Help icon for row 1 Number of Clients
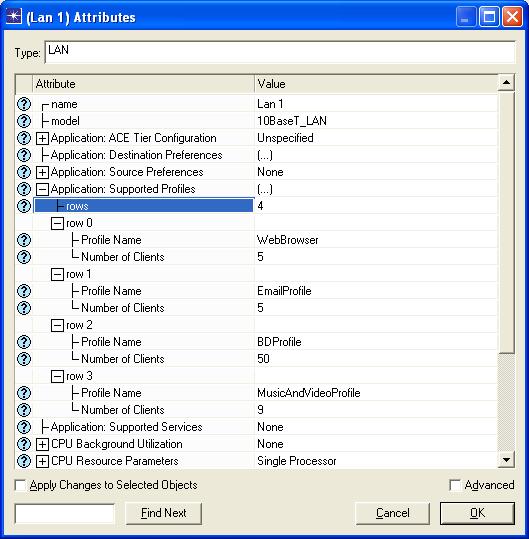Image resolution: width=529 pixels, height=539 pixels. tap(24, 308)
